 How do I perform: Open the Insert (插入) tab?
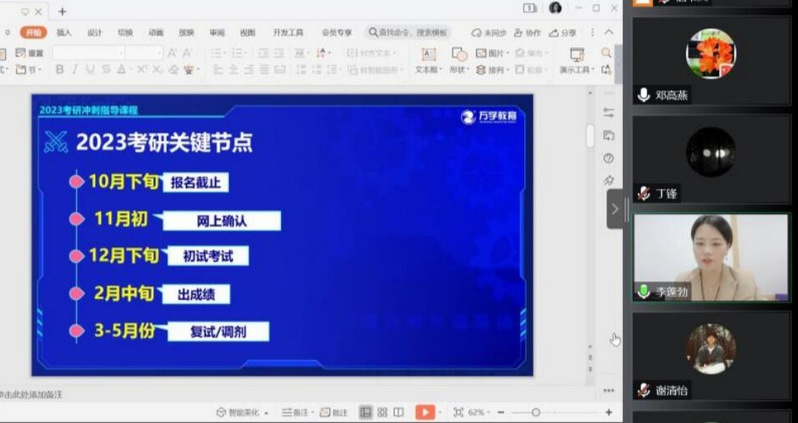point(64,32)
